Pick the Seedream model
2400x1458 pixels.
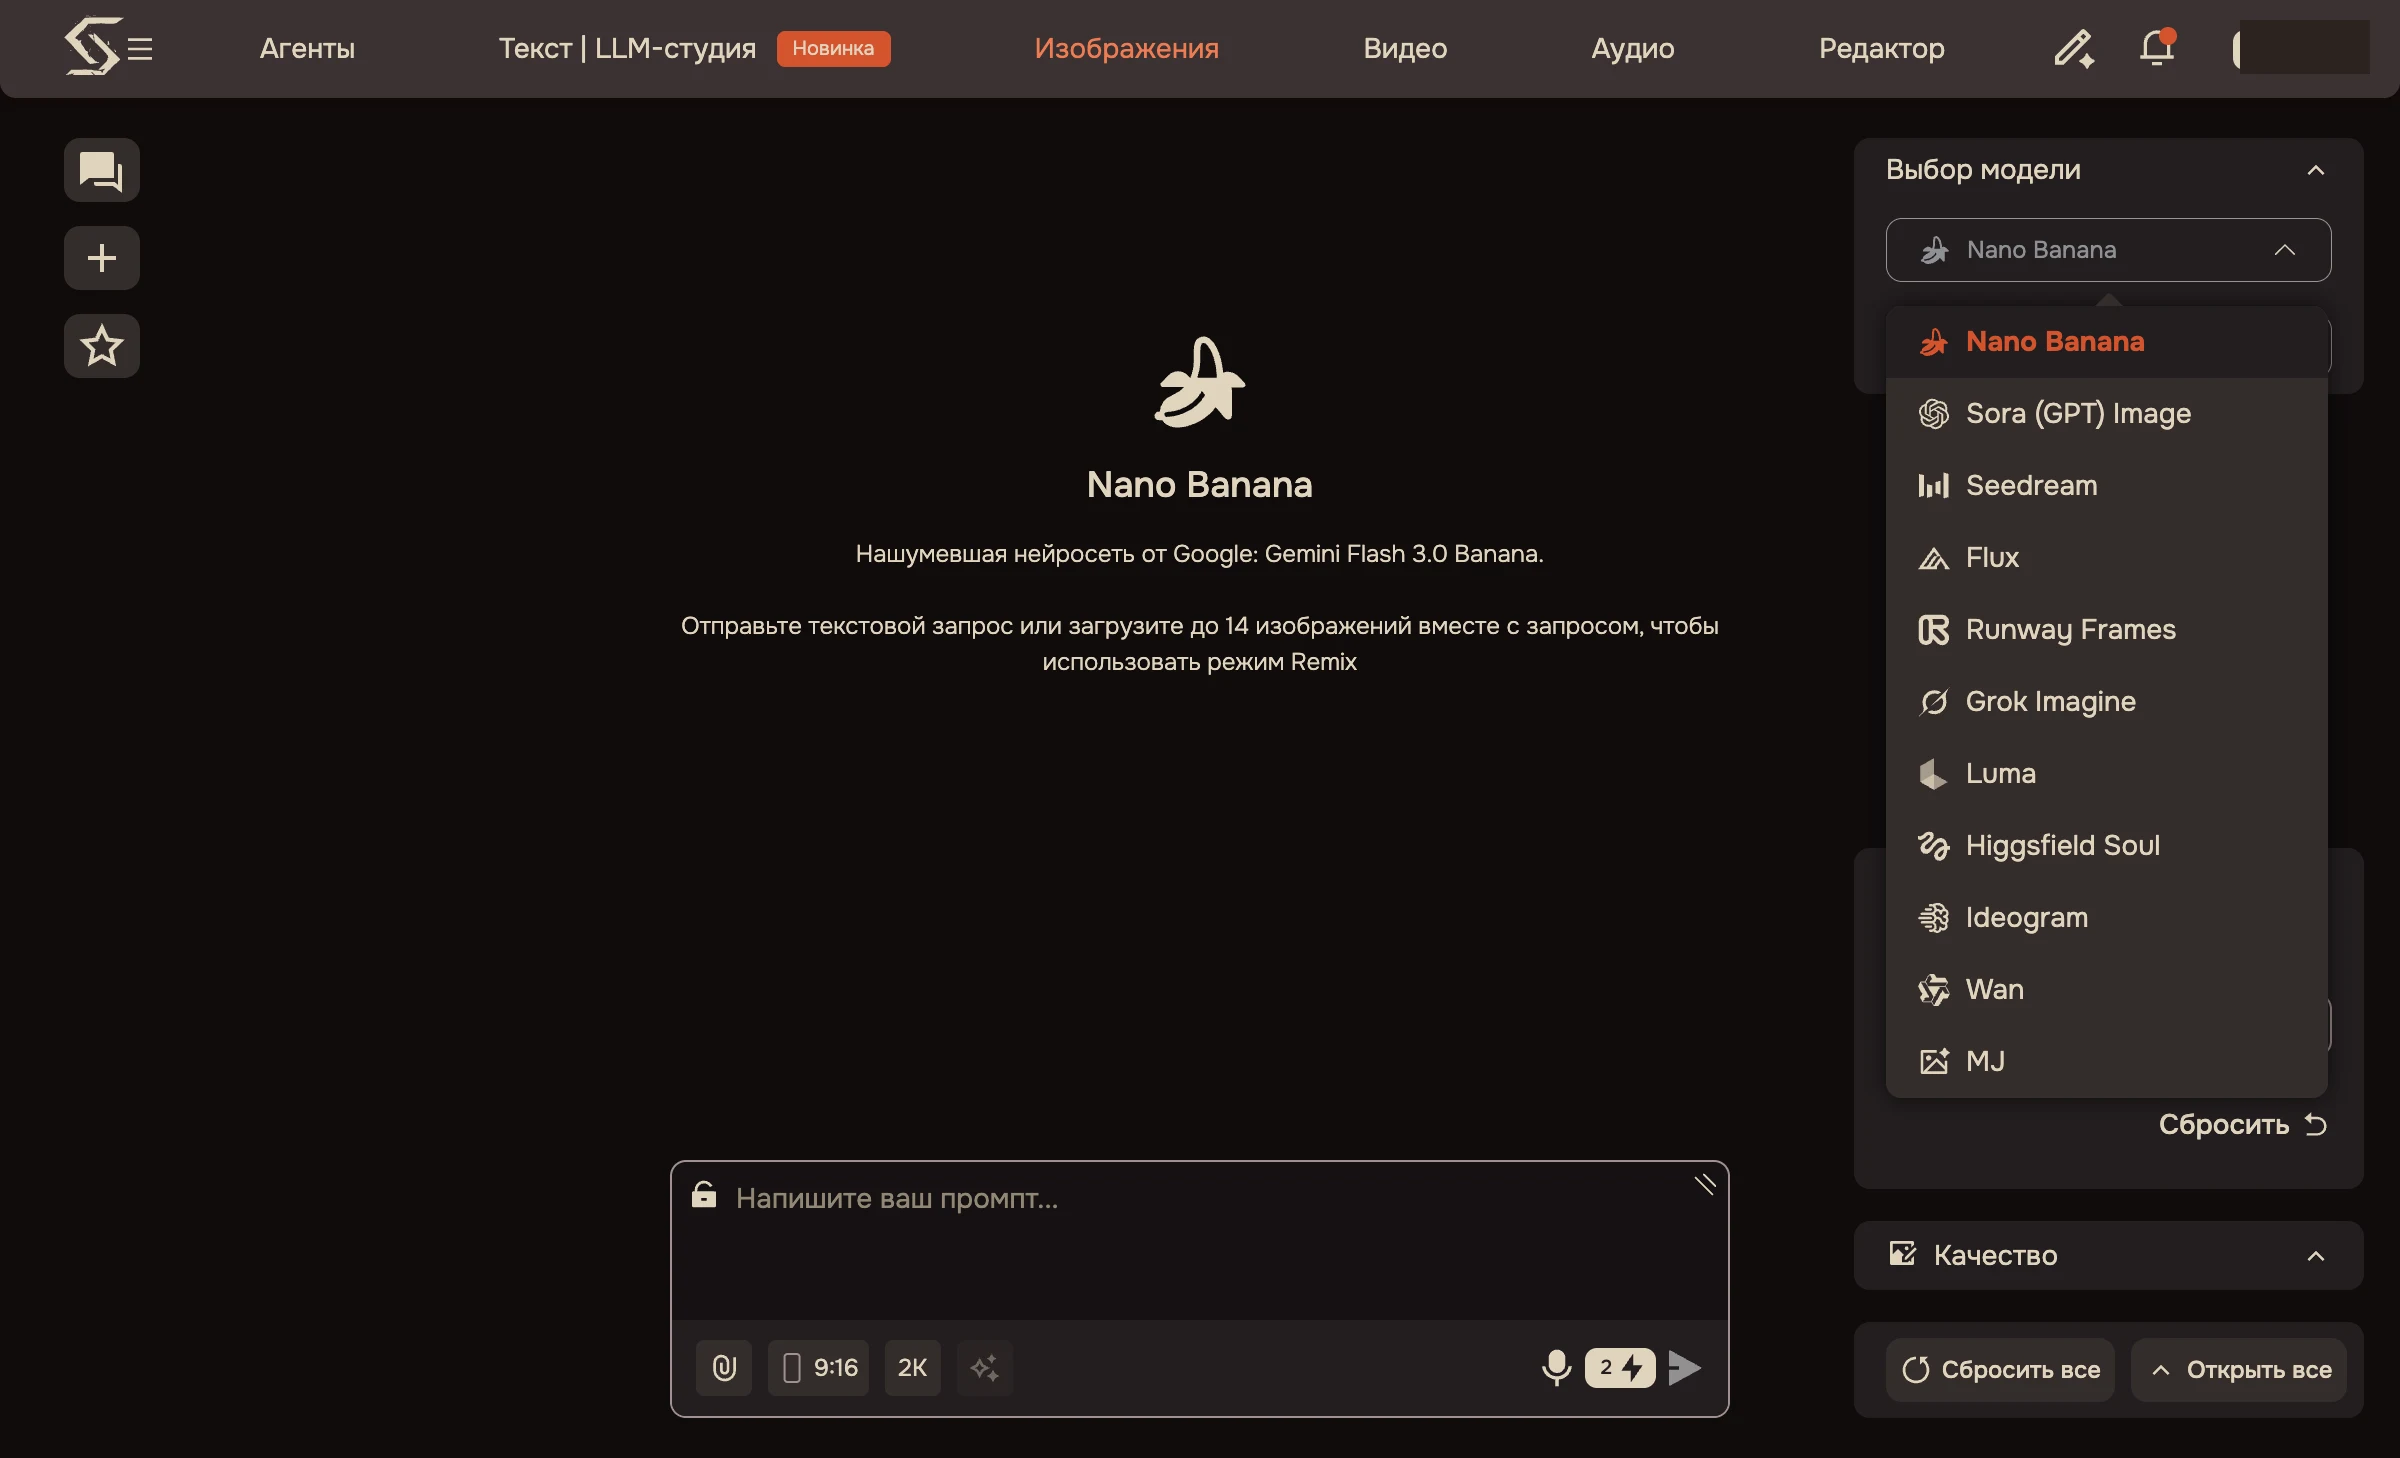coord(2107,486)
